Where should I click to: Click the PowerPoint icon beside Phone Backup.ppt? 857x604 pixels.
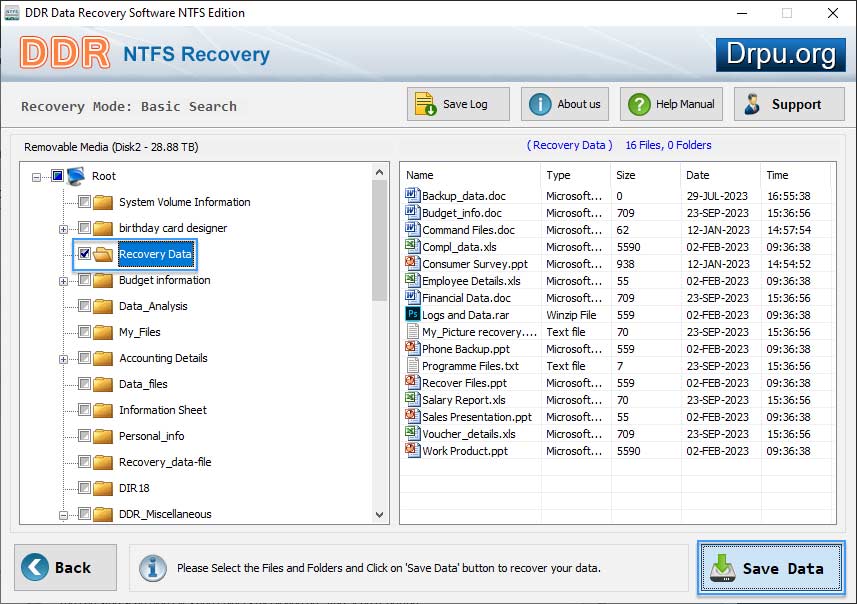pyautogui.click(x=412, y=348)
